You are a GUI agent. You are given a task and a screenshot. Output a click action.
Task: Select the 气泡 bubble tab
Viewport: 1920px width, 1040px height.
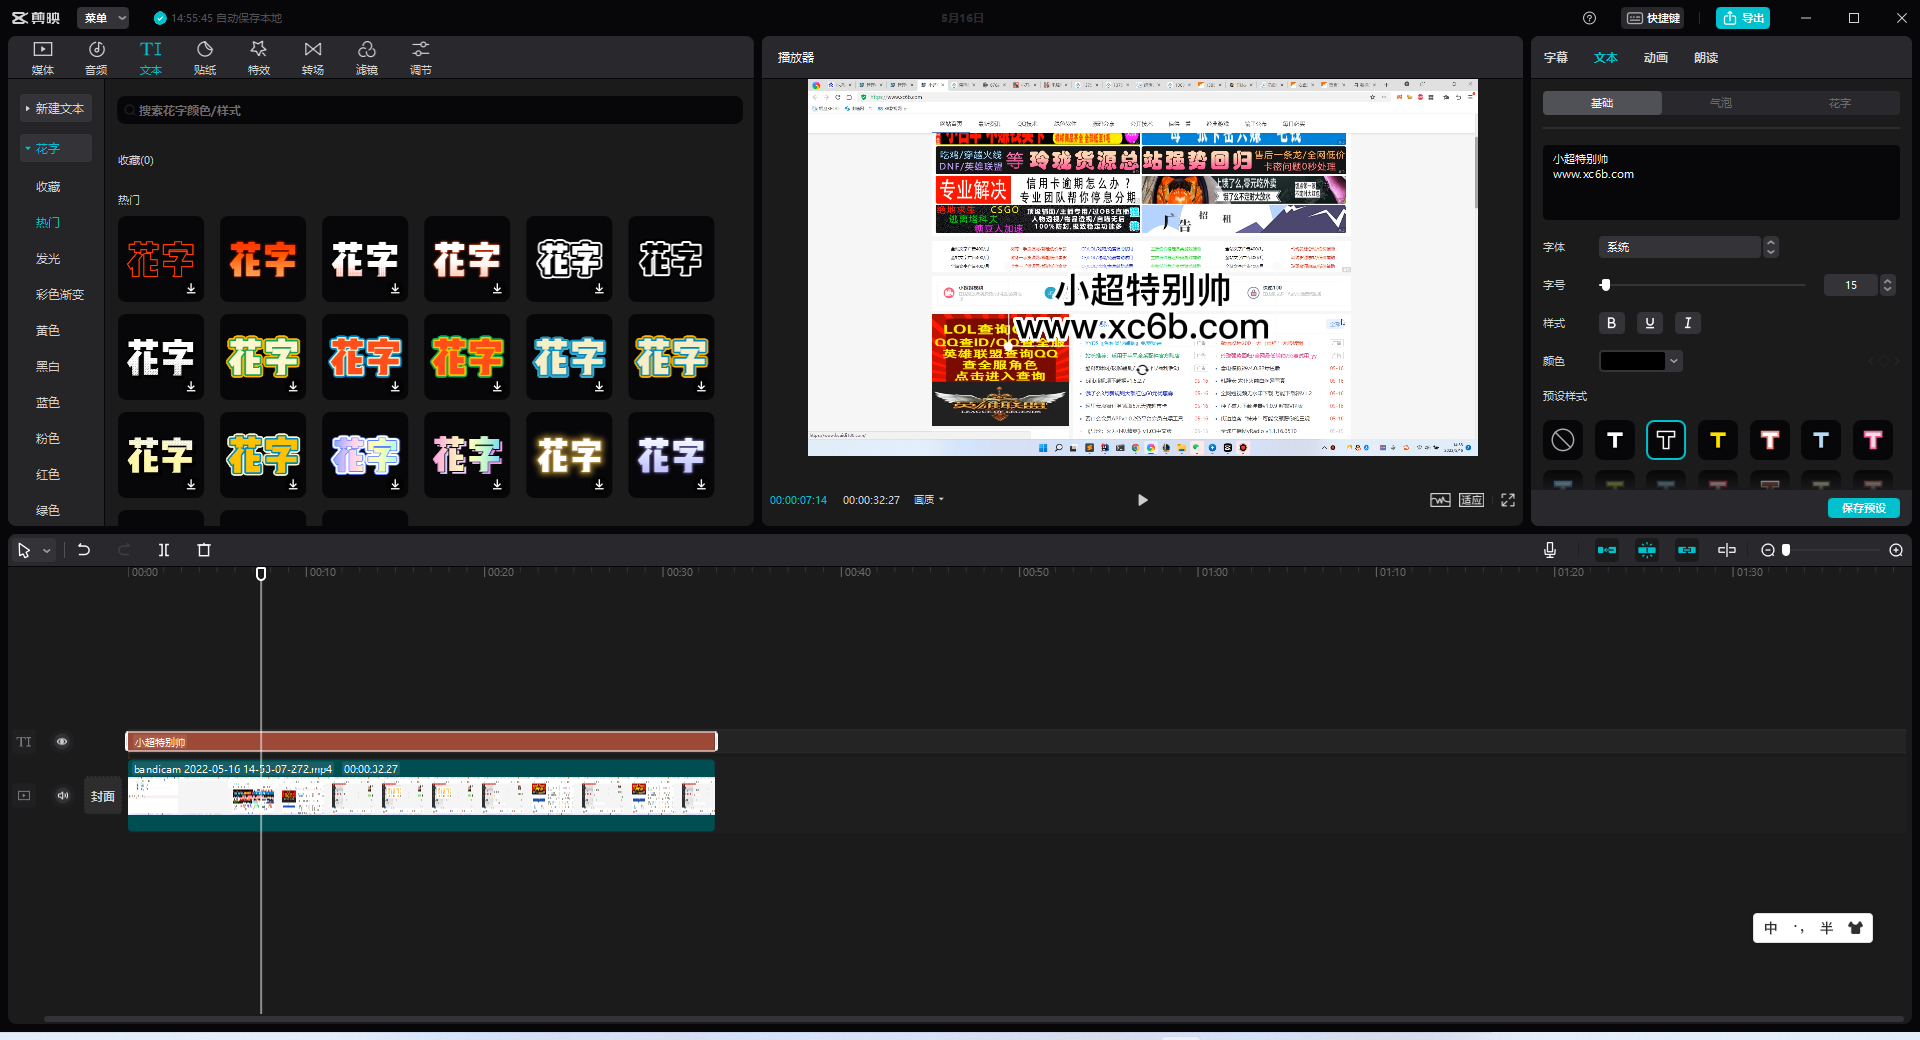click(x=1720, y=103)
